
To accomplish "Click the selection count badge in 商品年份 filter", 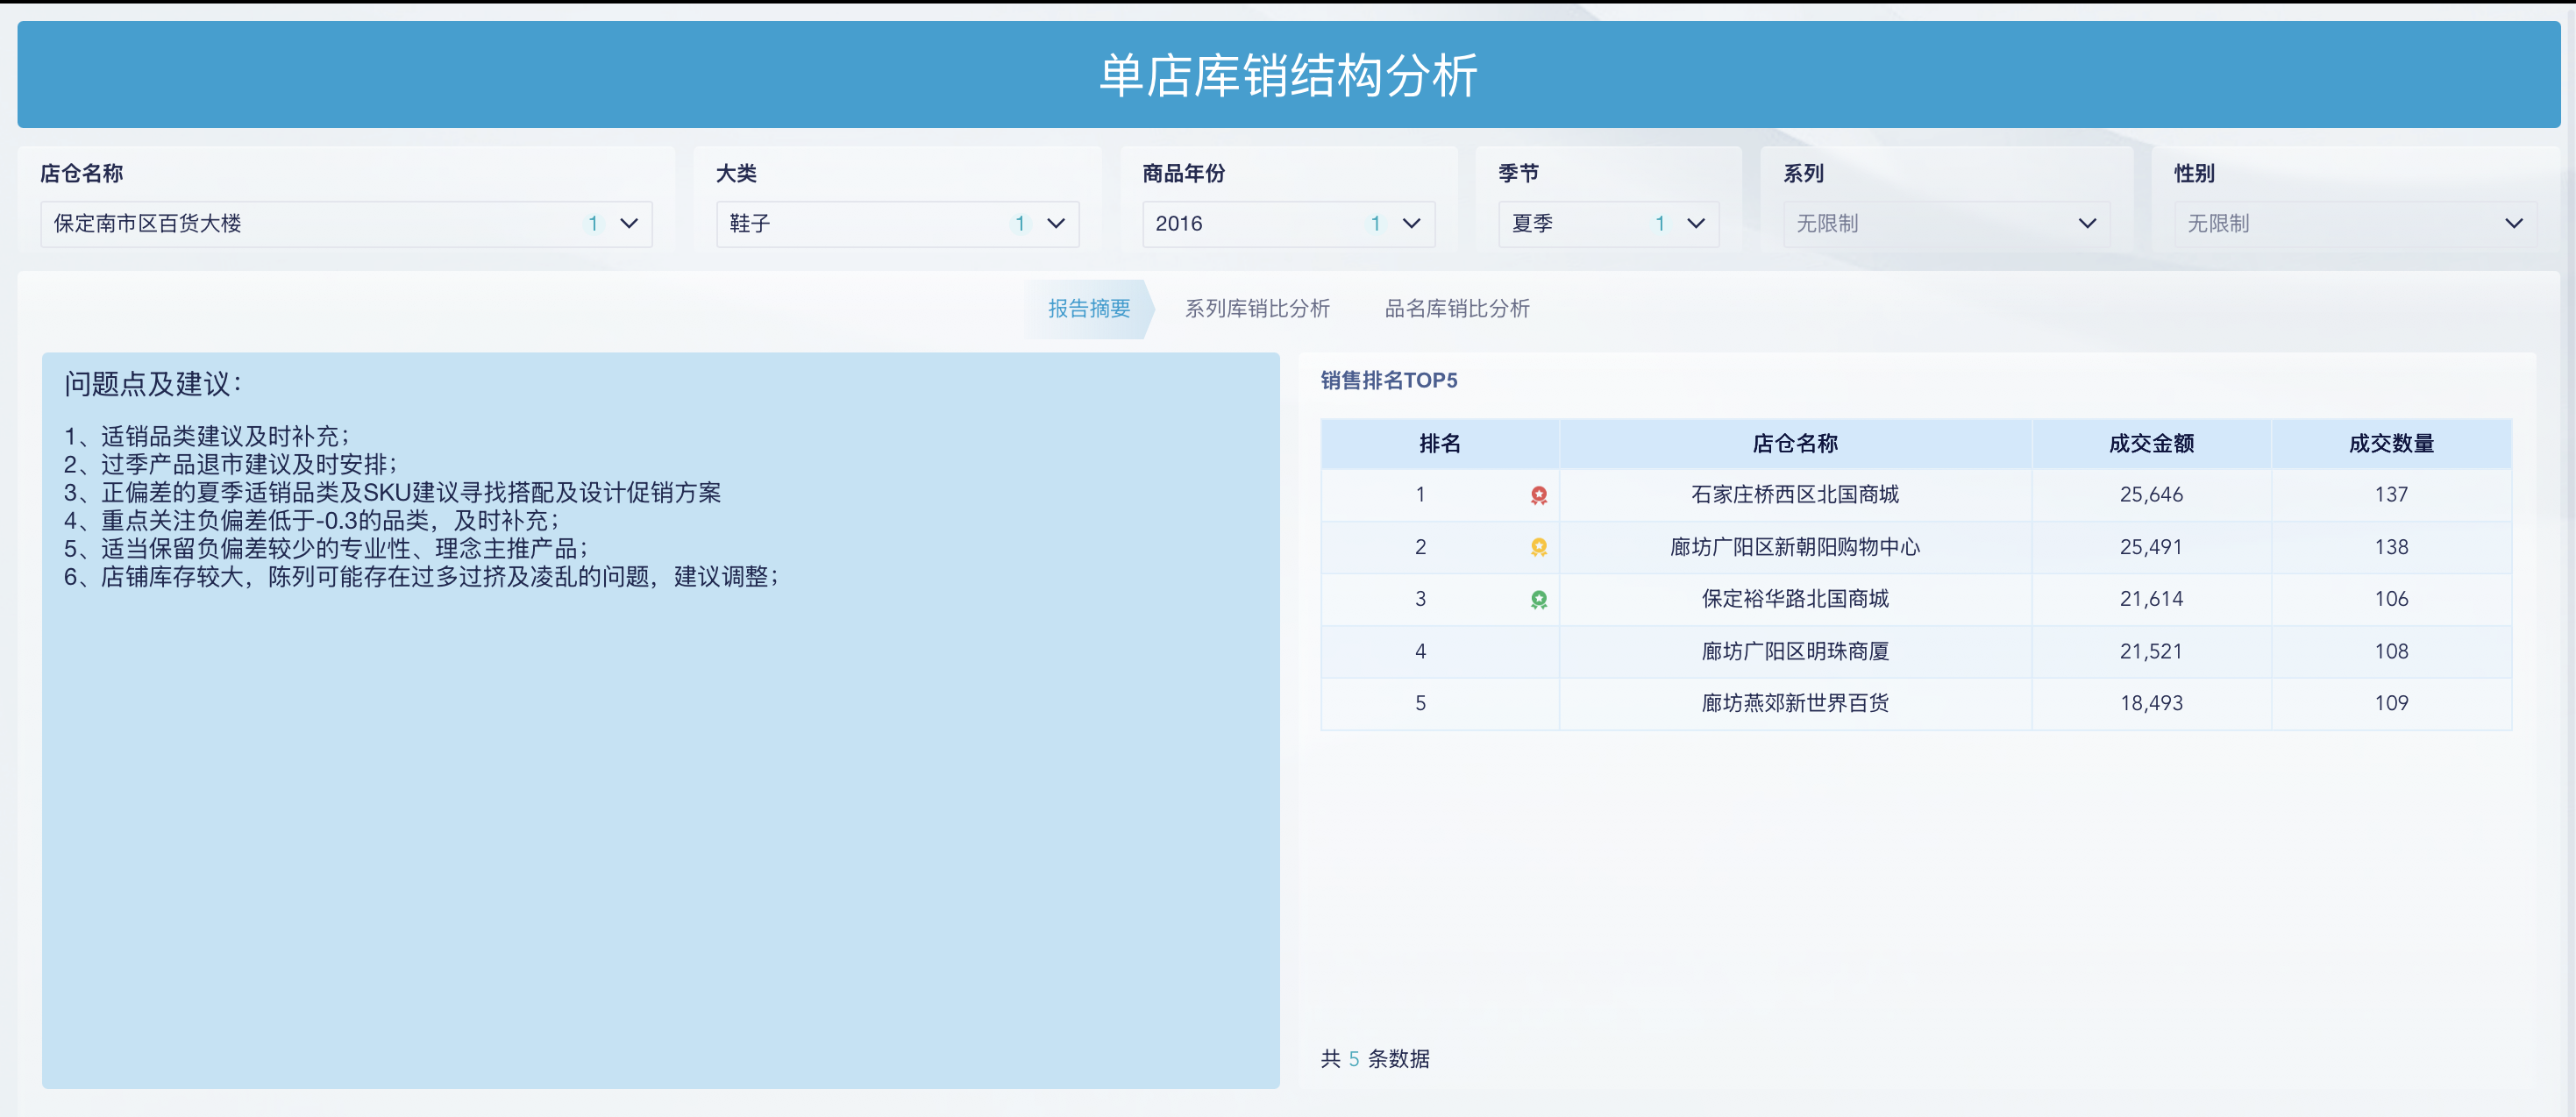I will click(x=1376, y=224).
